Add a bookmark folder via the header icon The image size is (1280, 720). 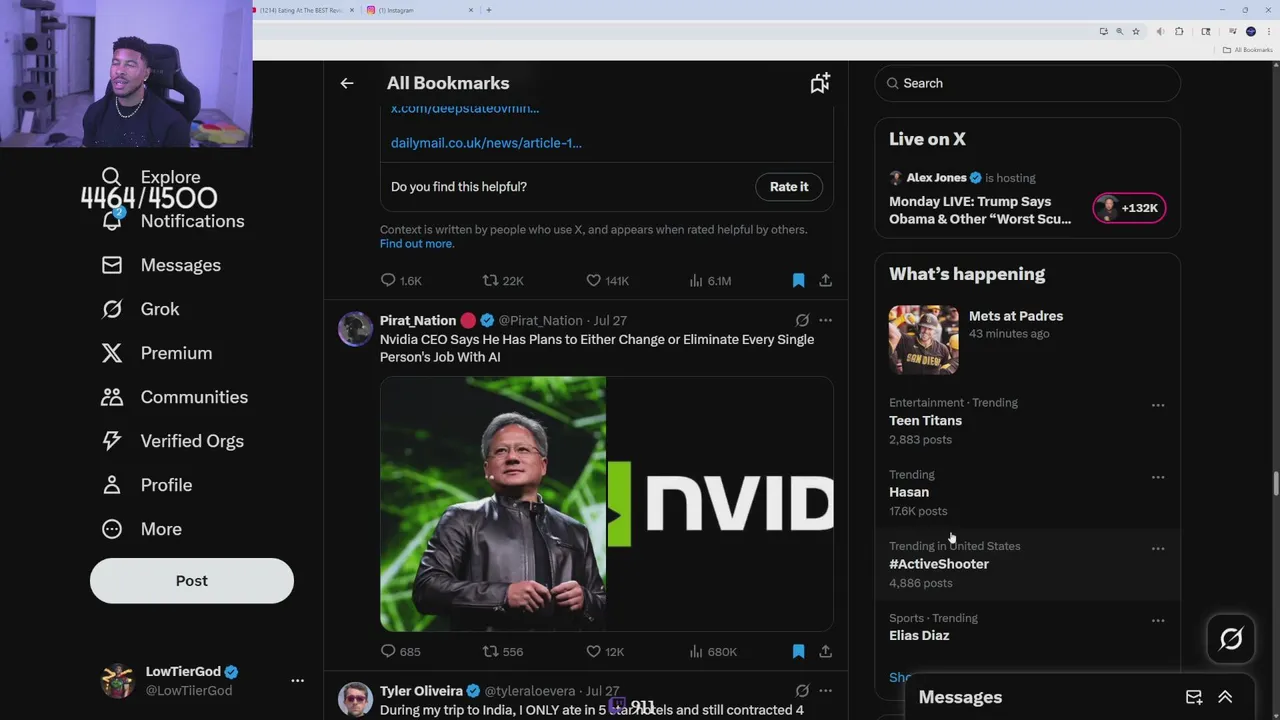tap(820, 83)
